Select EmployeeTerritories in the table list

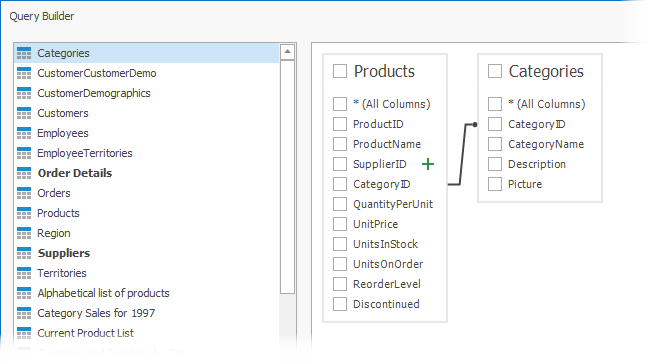tap(147, 153)
